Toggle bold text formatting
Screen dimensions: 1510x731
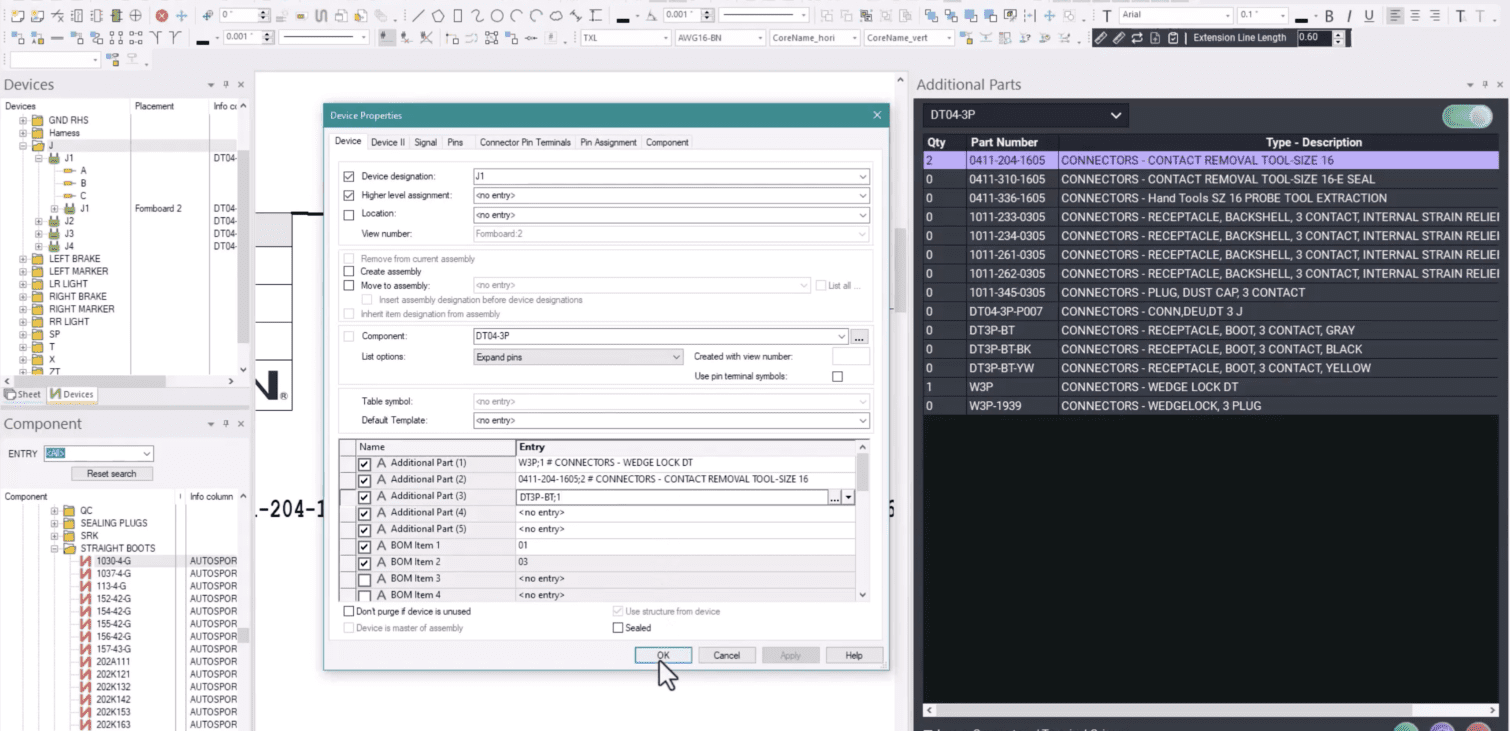click(x=1329, y=16)
